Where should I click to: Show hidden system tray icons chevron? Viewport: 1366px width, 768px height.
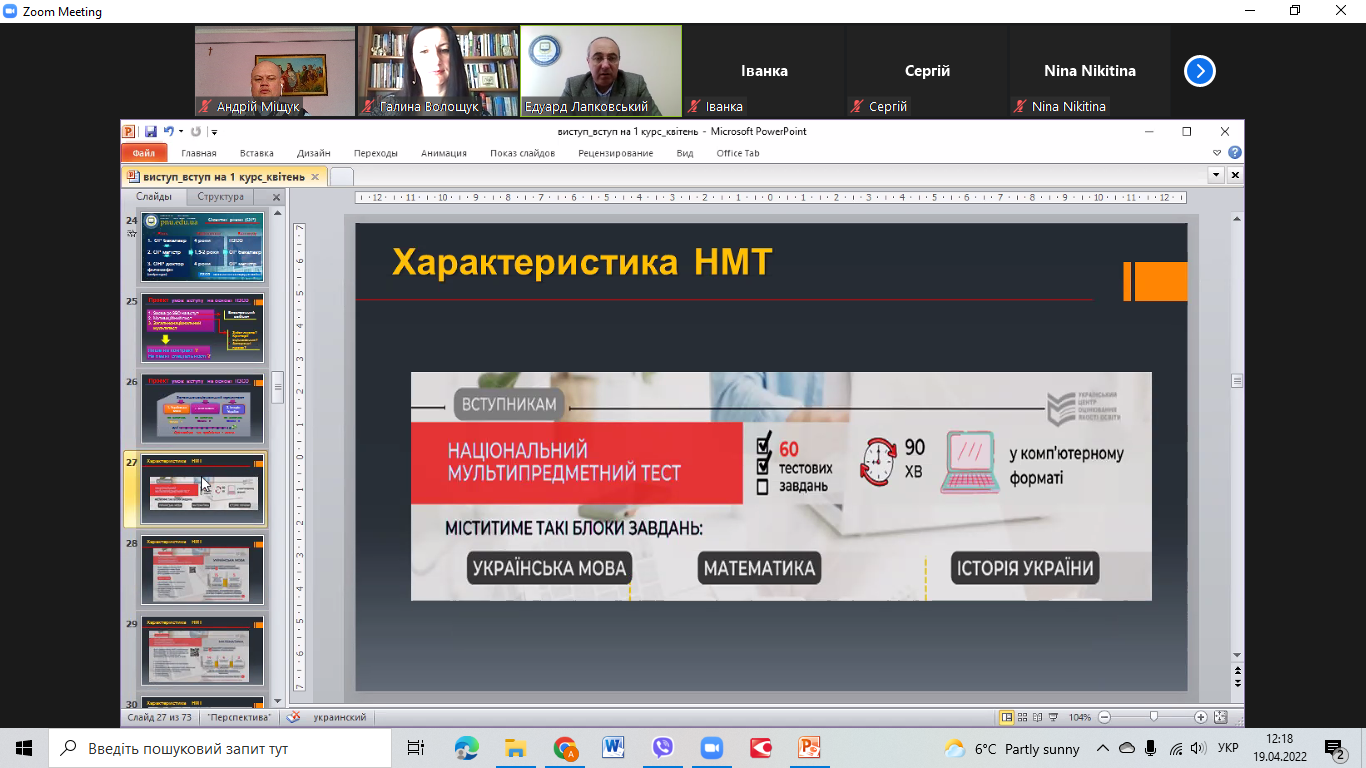[x=1103, y=748]
